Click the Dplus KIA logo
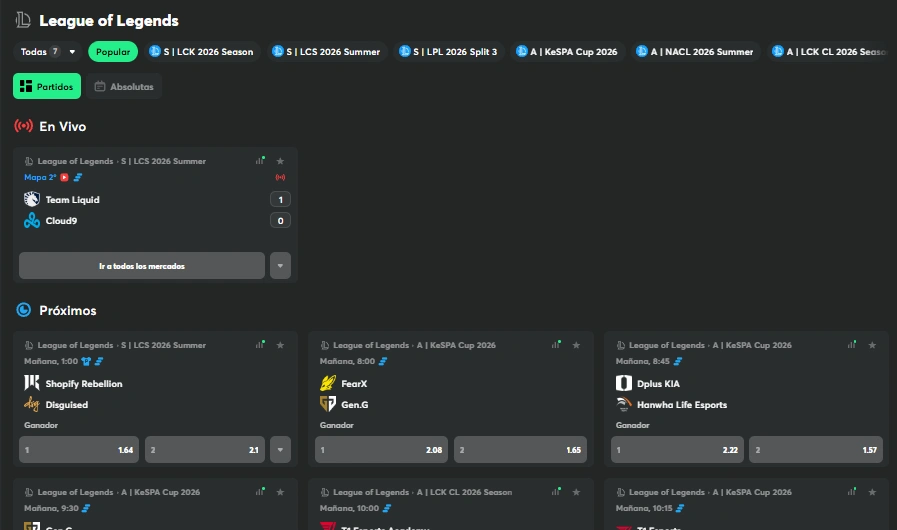897x530 pixels. (624, 383)
